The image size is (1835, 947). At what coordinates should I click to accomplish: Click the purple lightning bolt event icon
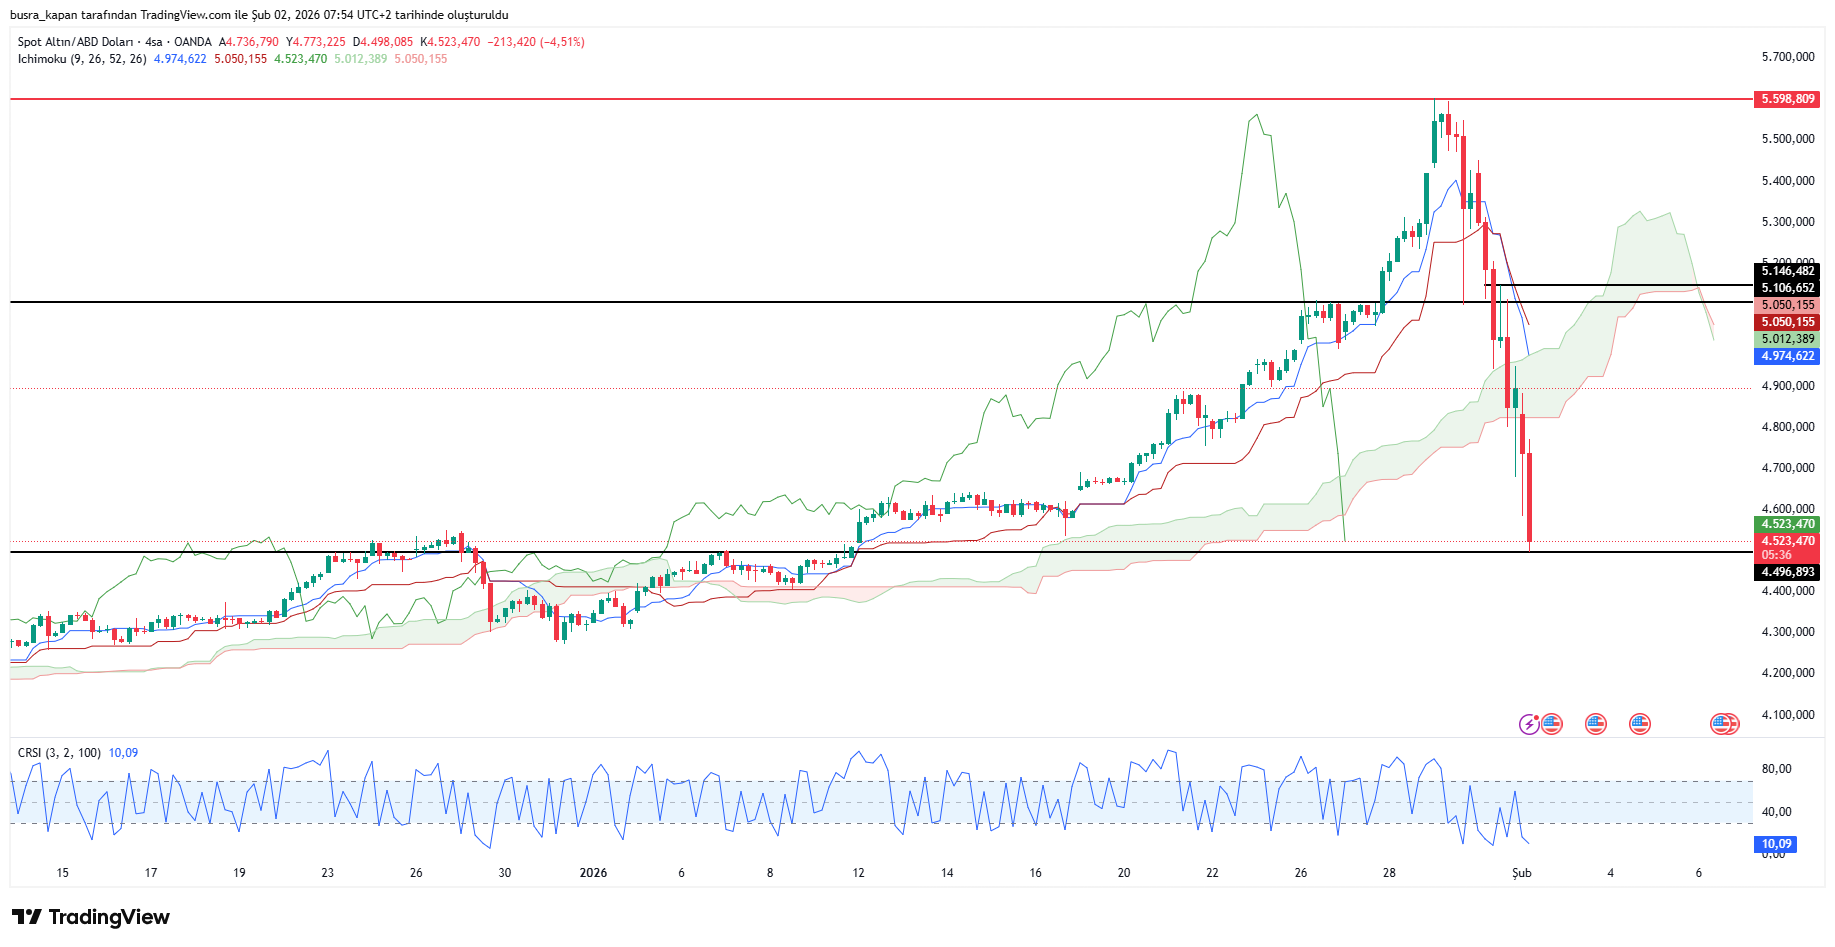1529,724
